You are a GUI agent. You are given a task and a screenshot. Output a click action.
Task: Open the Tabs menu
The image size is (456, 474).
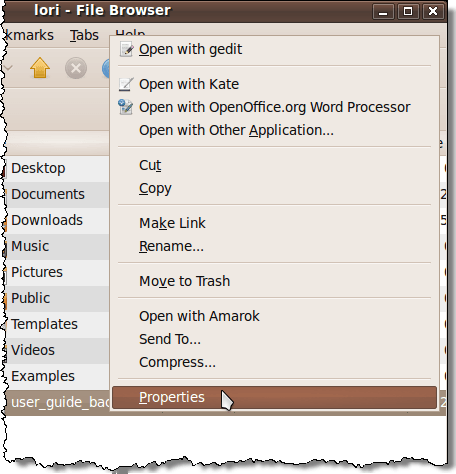point(84,35)
